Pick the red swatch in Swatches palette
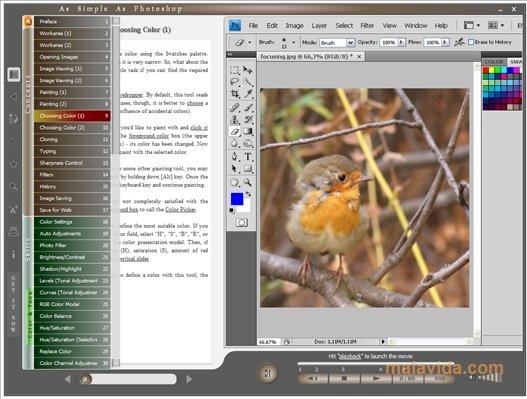 point(486,70)
